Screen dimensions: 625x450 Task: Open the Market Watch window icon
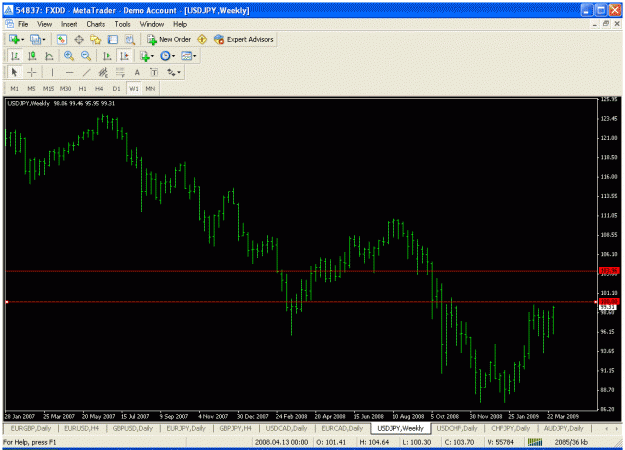pyautogui.click(x=61, y=39)
